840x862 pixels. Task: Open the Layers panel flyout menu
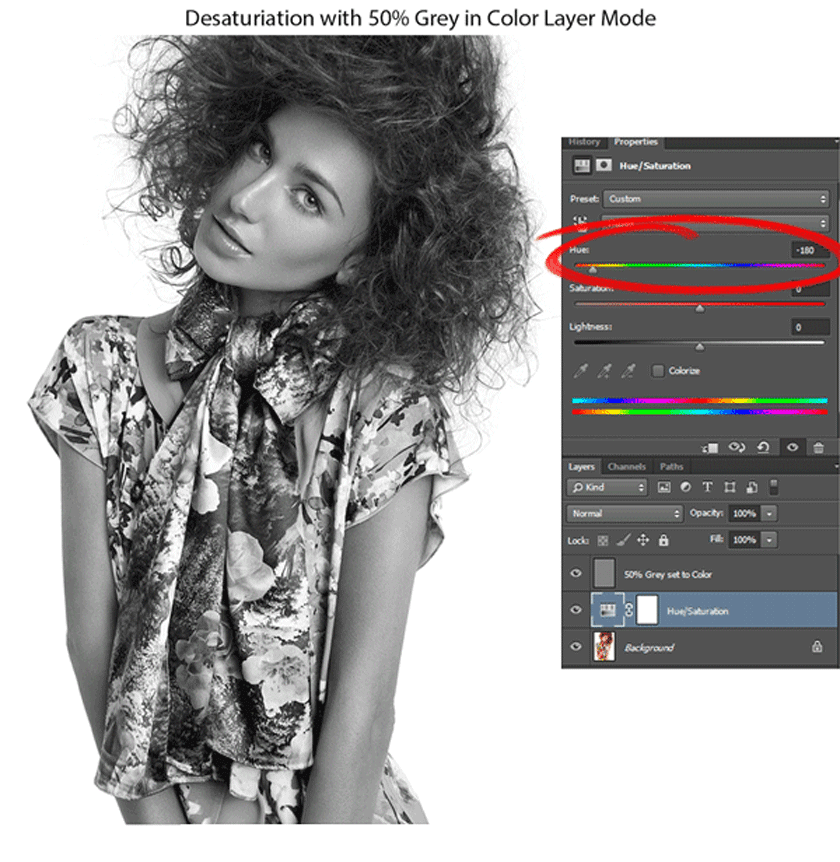click(x=836, y=467)
